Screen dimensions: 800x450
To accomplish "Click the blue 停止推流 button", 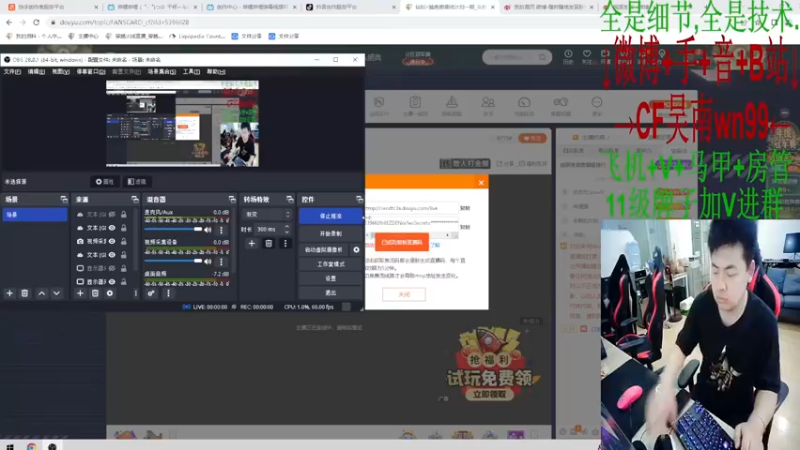I will coord(331,216).
